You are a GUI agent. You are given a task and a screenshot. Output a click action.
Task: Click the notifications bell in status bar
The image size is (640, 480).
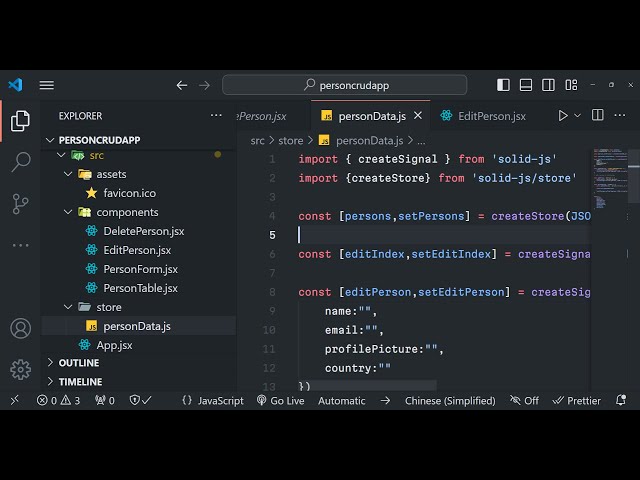[x=623, y=400]
